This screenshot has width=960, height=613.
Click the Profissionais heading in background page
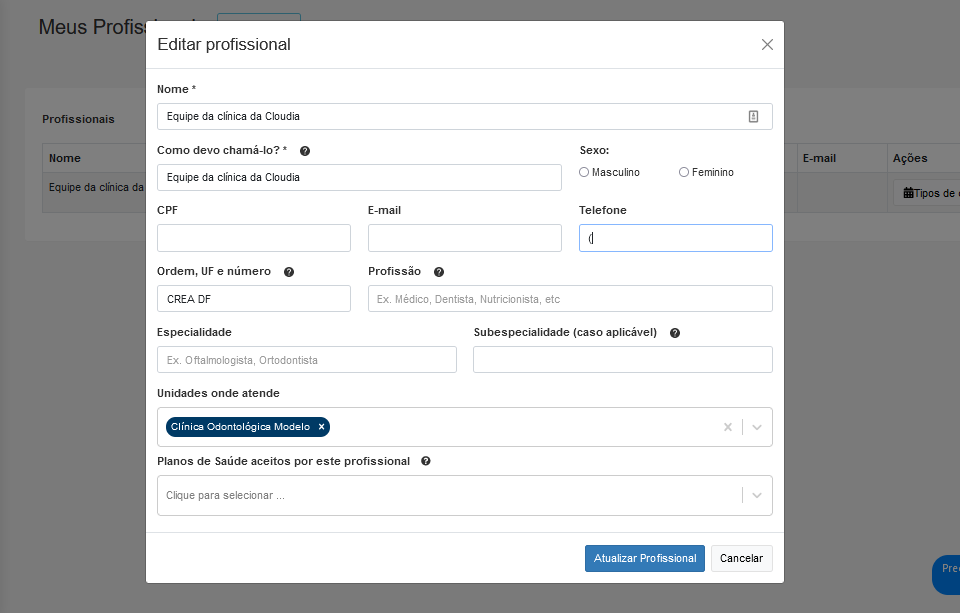[78, 119]
